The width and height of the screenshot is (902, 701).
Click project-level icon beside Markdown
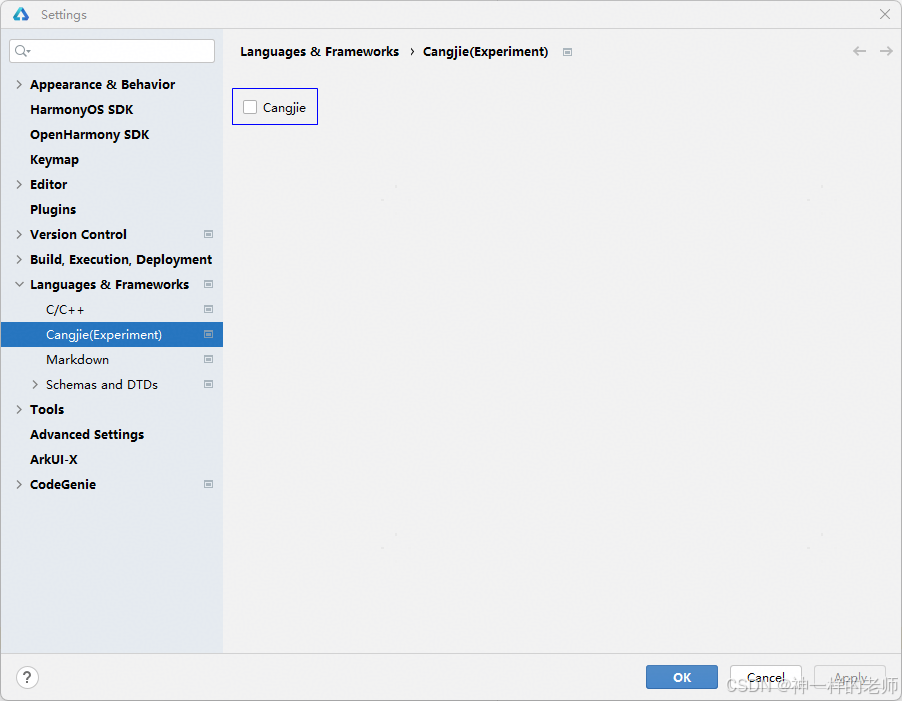click(x=209, y=359)
